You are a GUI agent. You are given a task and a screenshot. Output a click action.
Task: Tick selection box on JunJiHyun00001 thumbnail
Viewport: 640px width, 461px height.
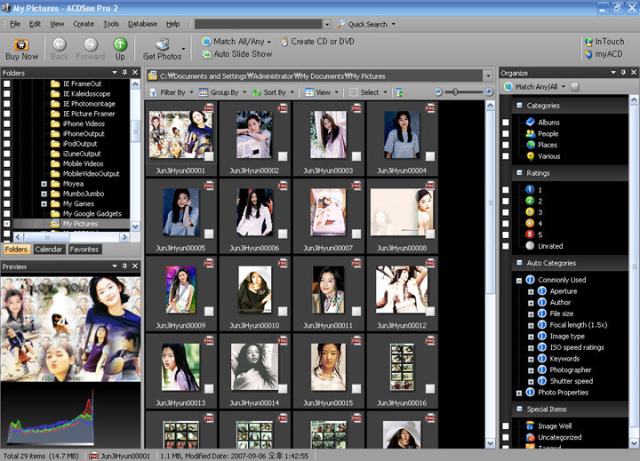(x=209, y=156)
